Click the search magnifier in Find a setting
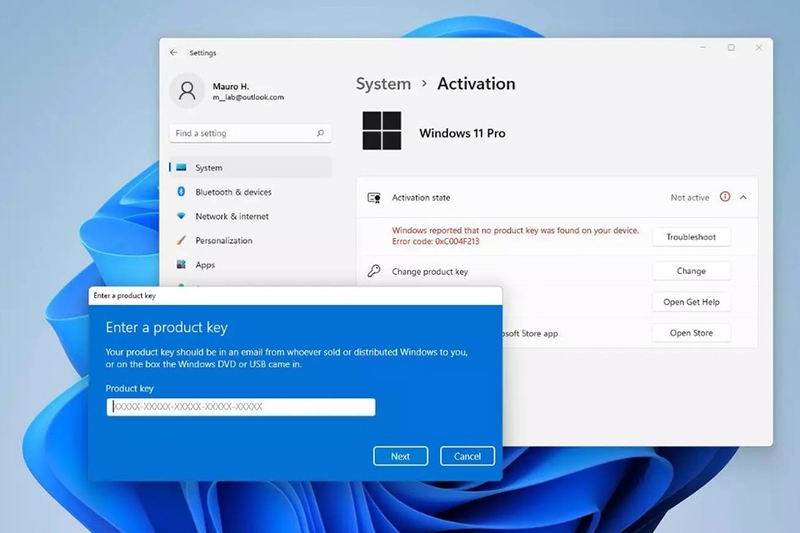The image size is (800, 533). [x=320, y=133]
